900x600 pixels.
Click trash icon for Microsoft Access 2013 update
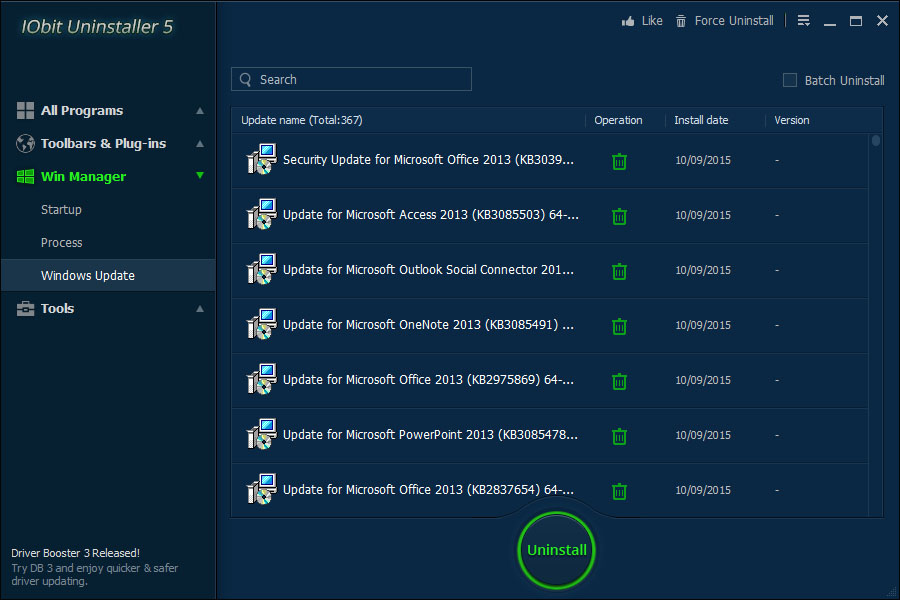point(619,216)
